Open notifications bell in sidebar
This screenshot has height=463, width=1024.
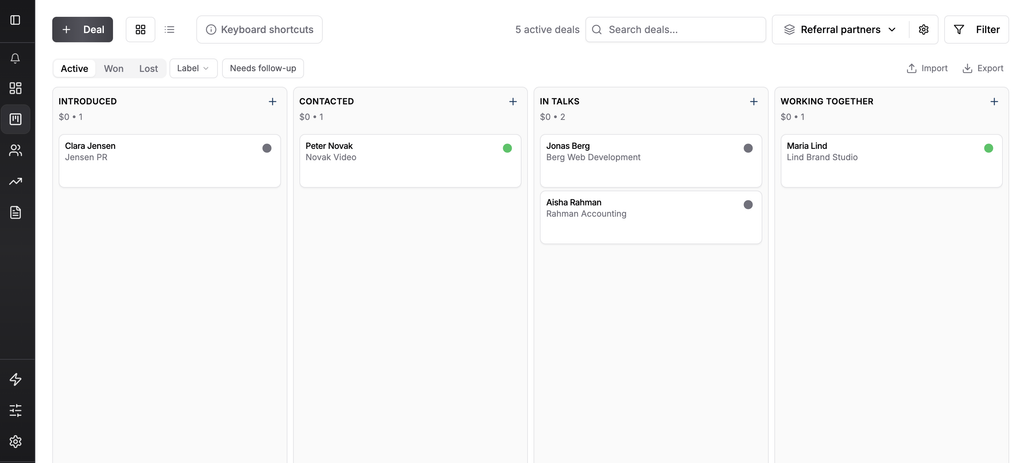15,58
